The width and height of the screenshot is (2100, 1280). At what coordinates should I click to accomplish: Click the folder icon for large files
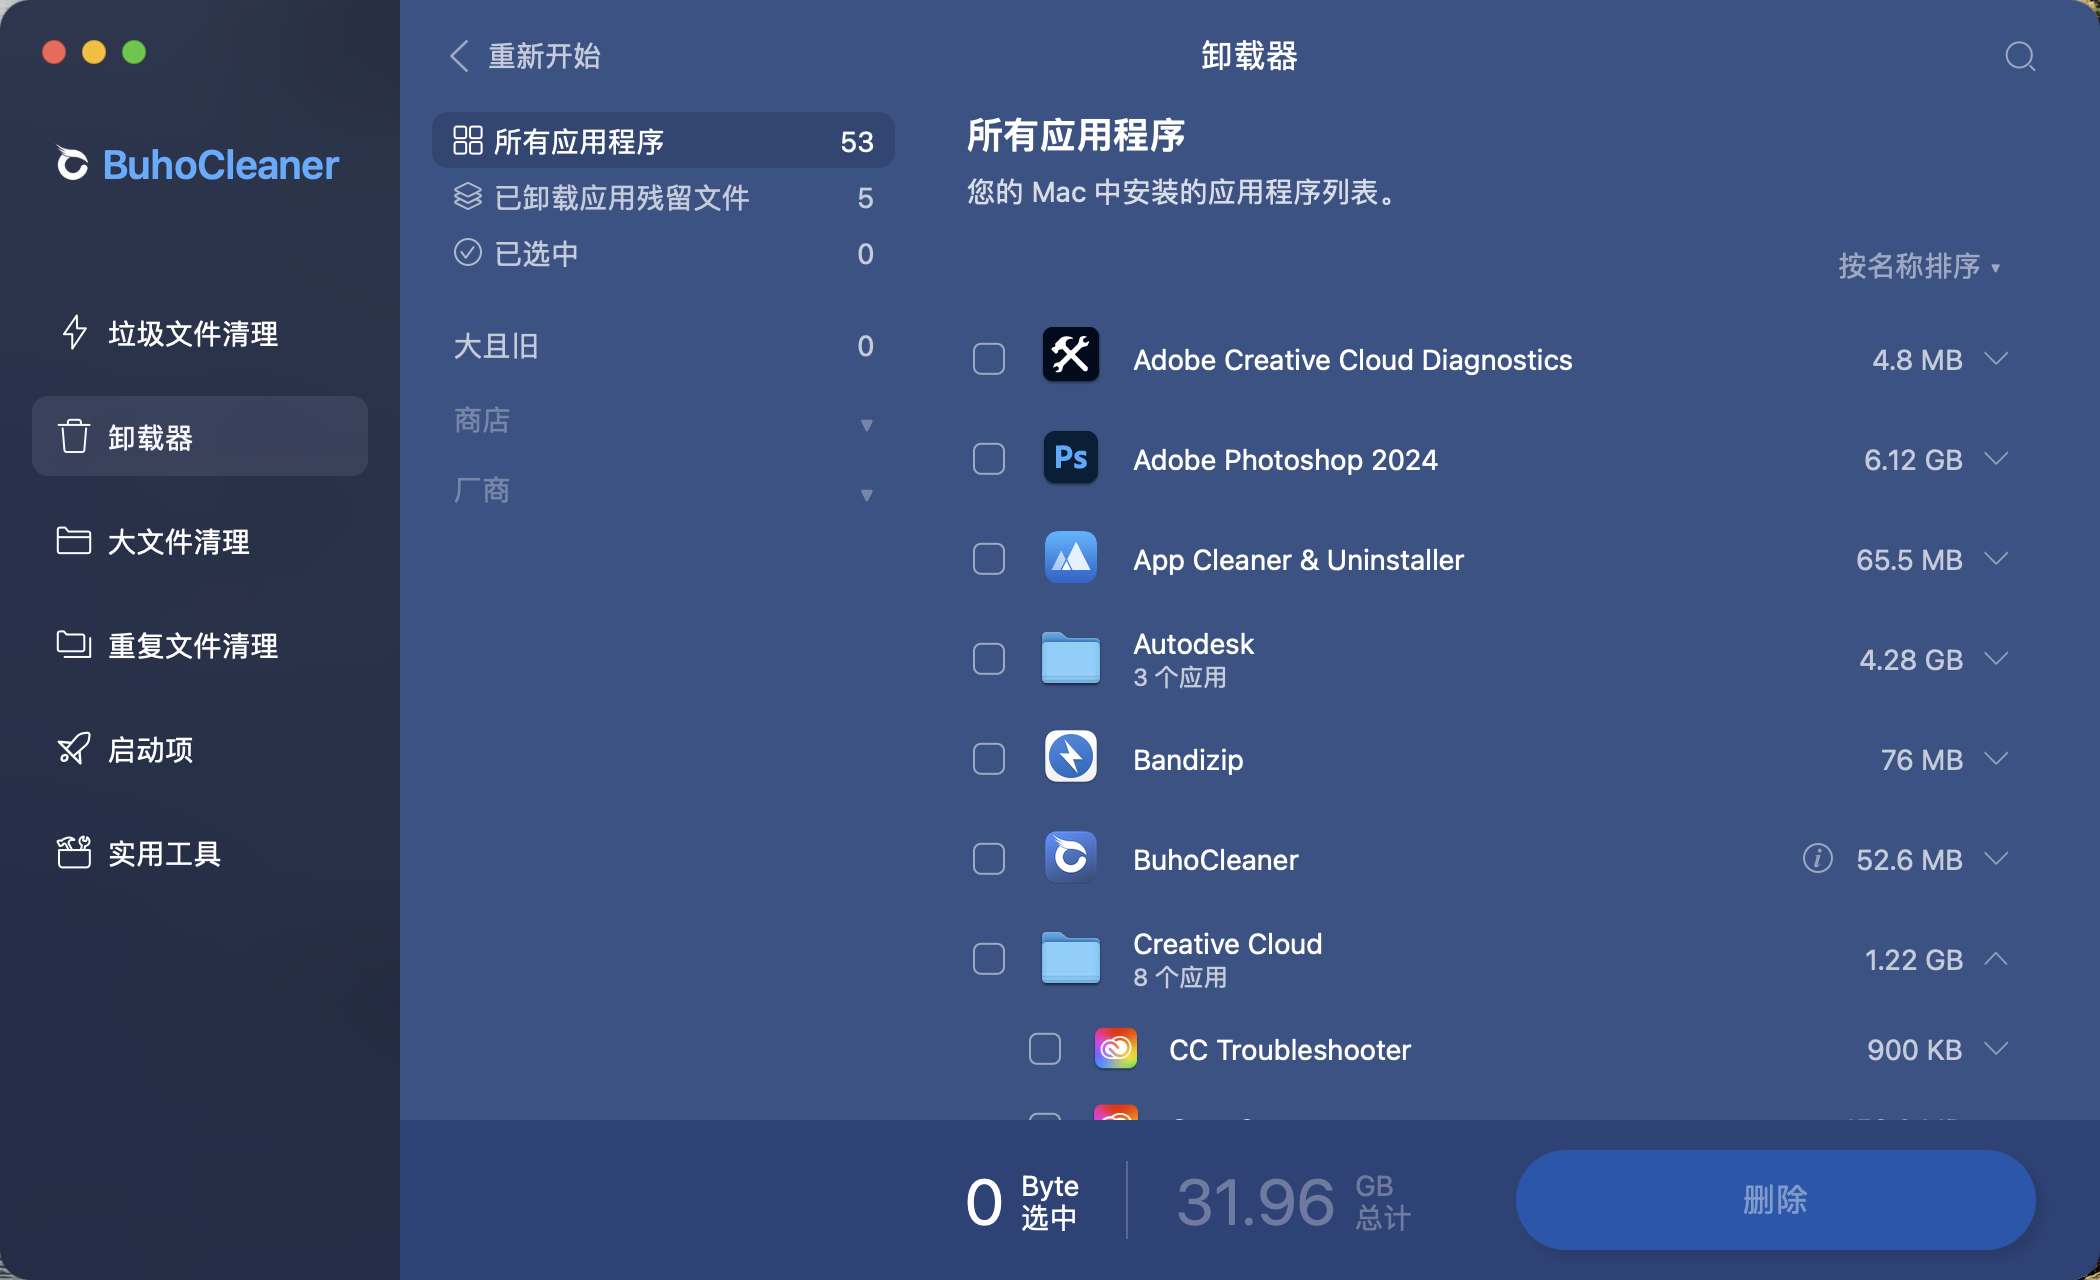pos(74,541)
